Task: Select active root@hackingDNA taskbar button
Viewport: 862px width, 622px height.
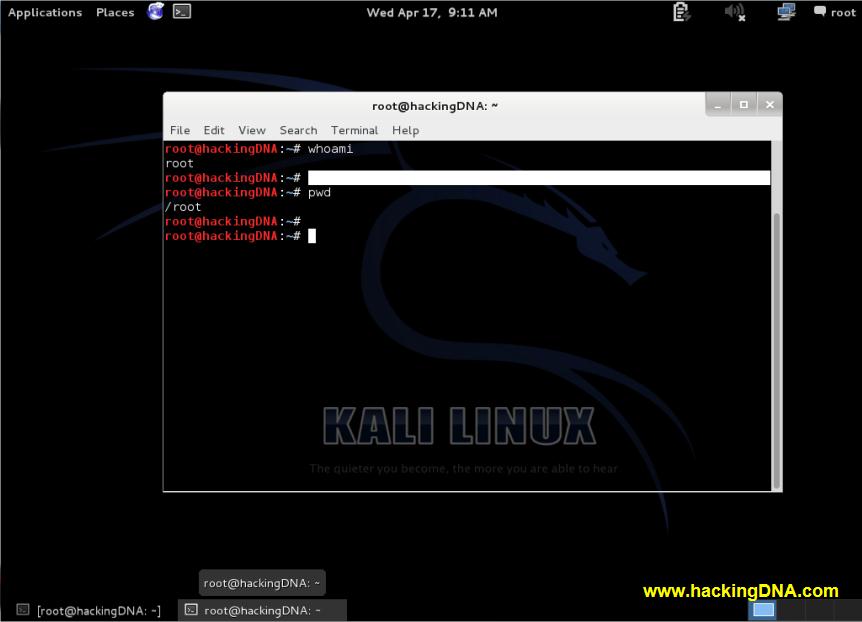Action: (x=262, y=610)
